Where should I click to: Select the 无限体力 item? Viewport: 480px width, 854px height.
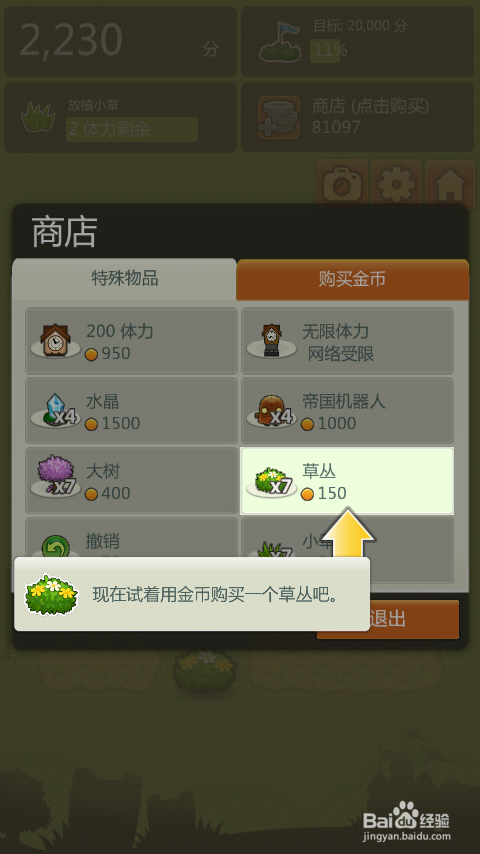point(347,341)
